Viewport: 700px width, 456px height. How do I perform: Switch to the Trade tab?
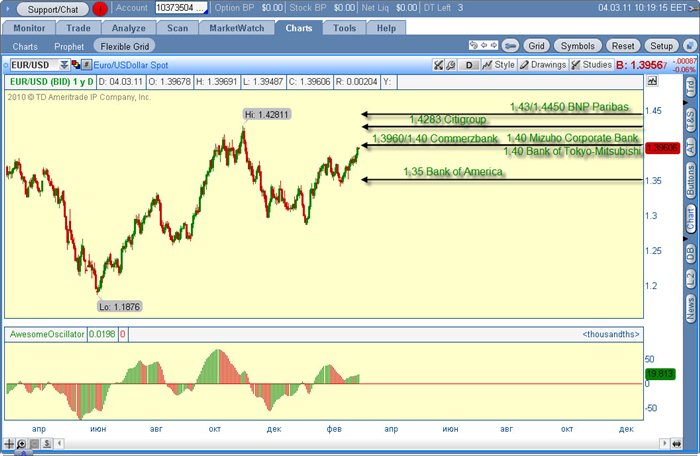79,28
